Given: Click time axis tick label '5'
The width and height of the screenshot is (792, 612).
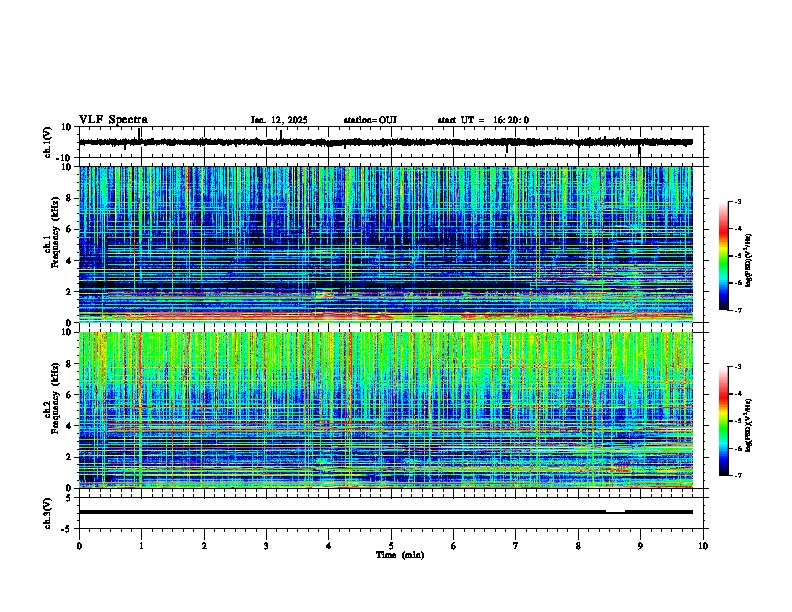Looking at the screenshot, I should point(391,546).
